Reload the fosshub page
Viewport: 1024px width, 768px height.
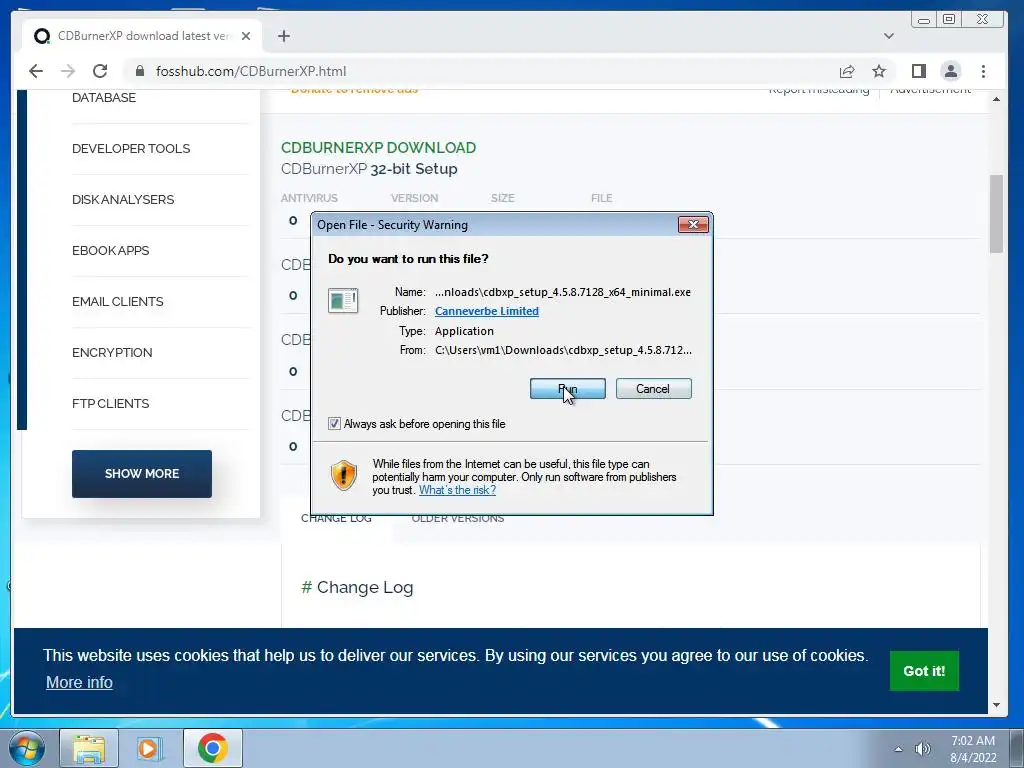pyautogui.click(x=100, y=71)
